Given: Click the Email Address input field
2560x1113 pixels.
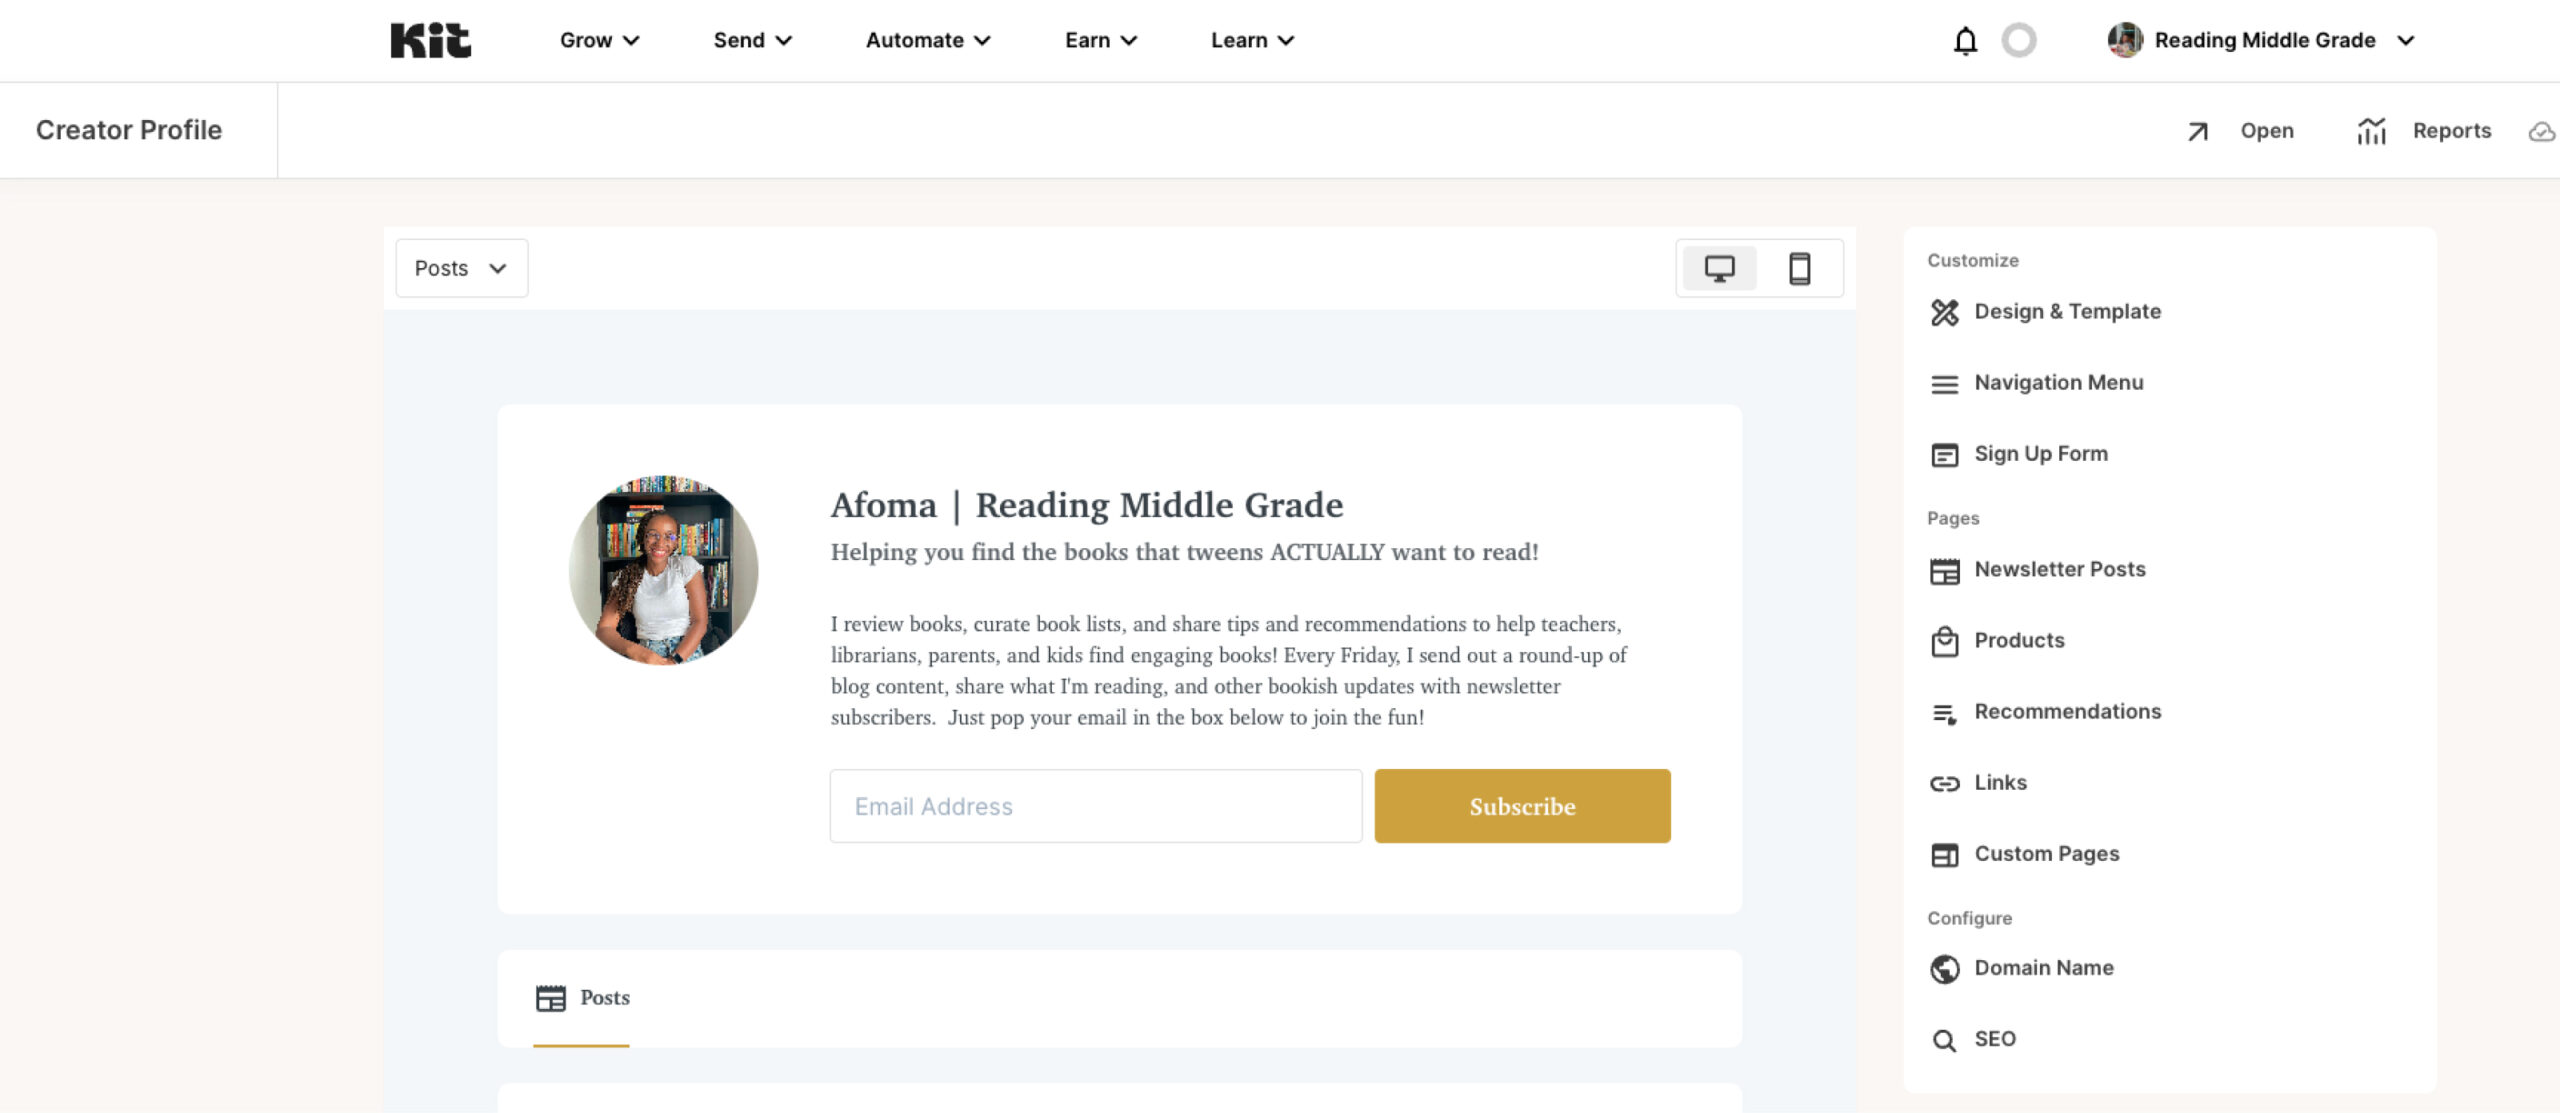Looking at the screenshot, I should (x=1095, y=806).
